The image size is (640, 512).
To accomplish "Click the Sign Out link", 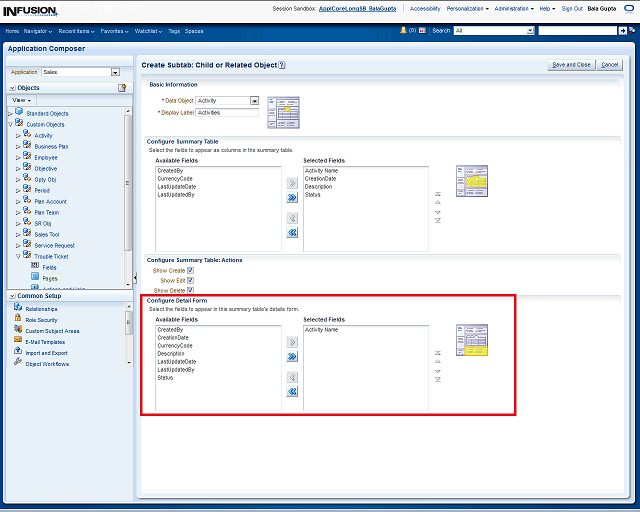I will pos(572,8).
